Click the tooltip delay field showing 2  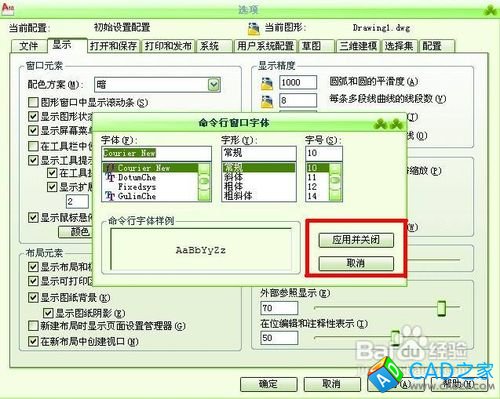77,201
